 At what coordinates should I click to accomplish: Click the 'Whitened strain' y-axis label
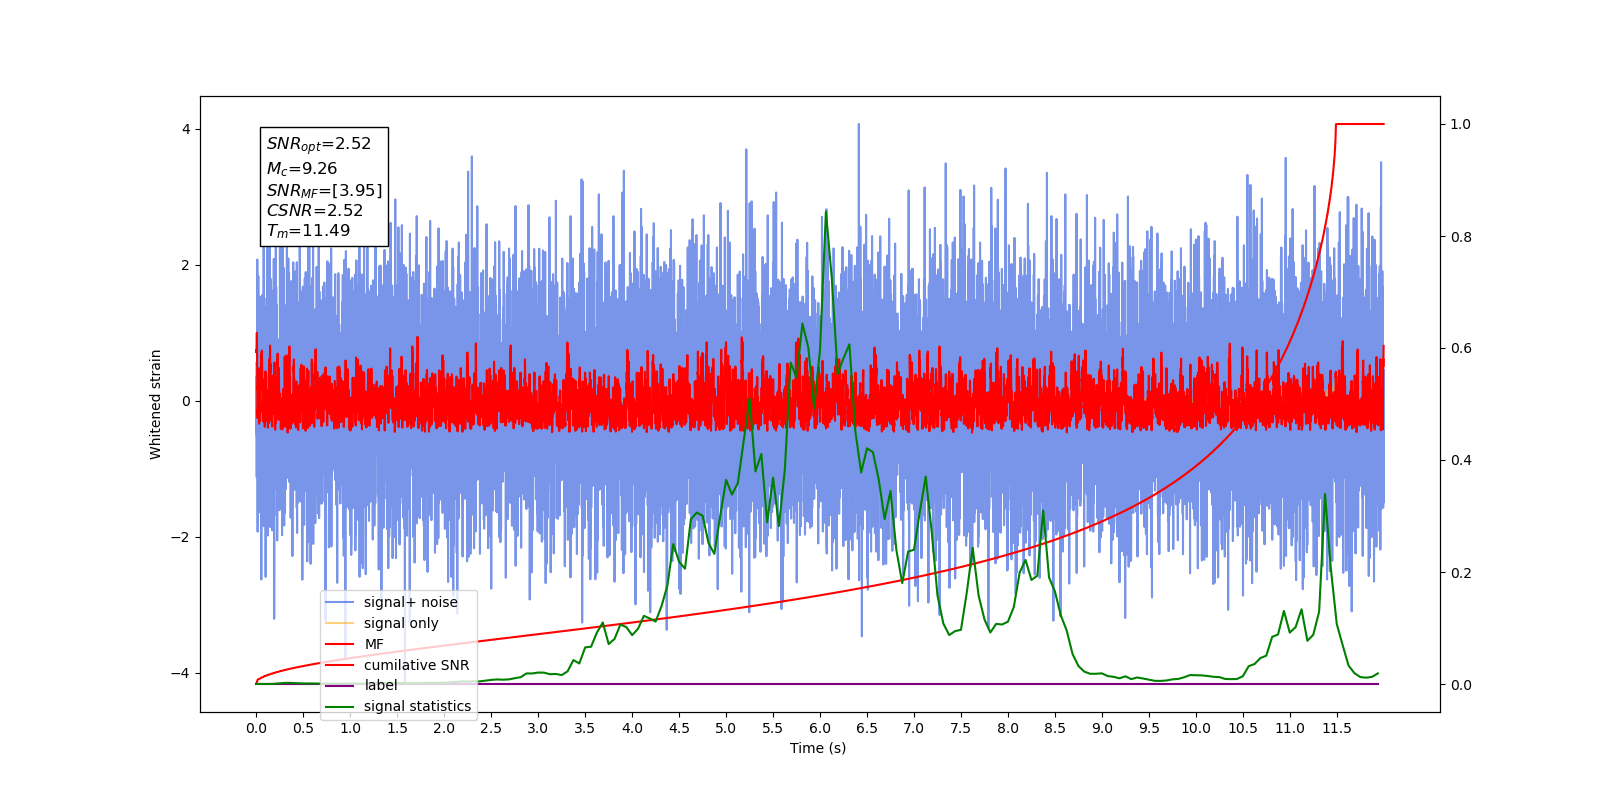[155, 404]
